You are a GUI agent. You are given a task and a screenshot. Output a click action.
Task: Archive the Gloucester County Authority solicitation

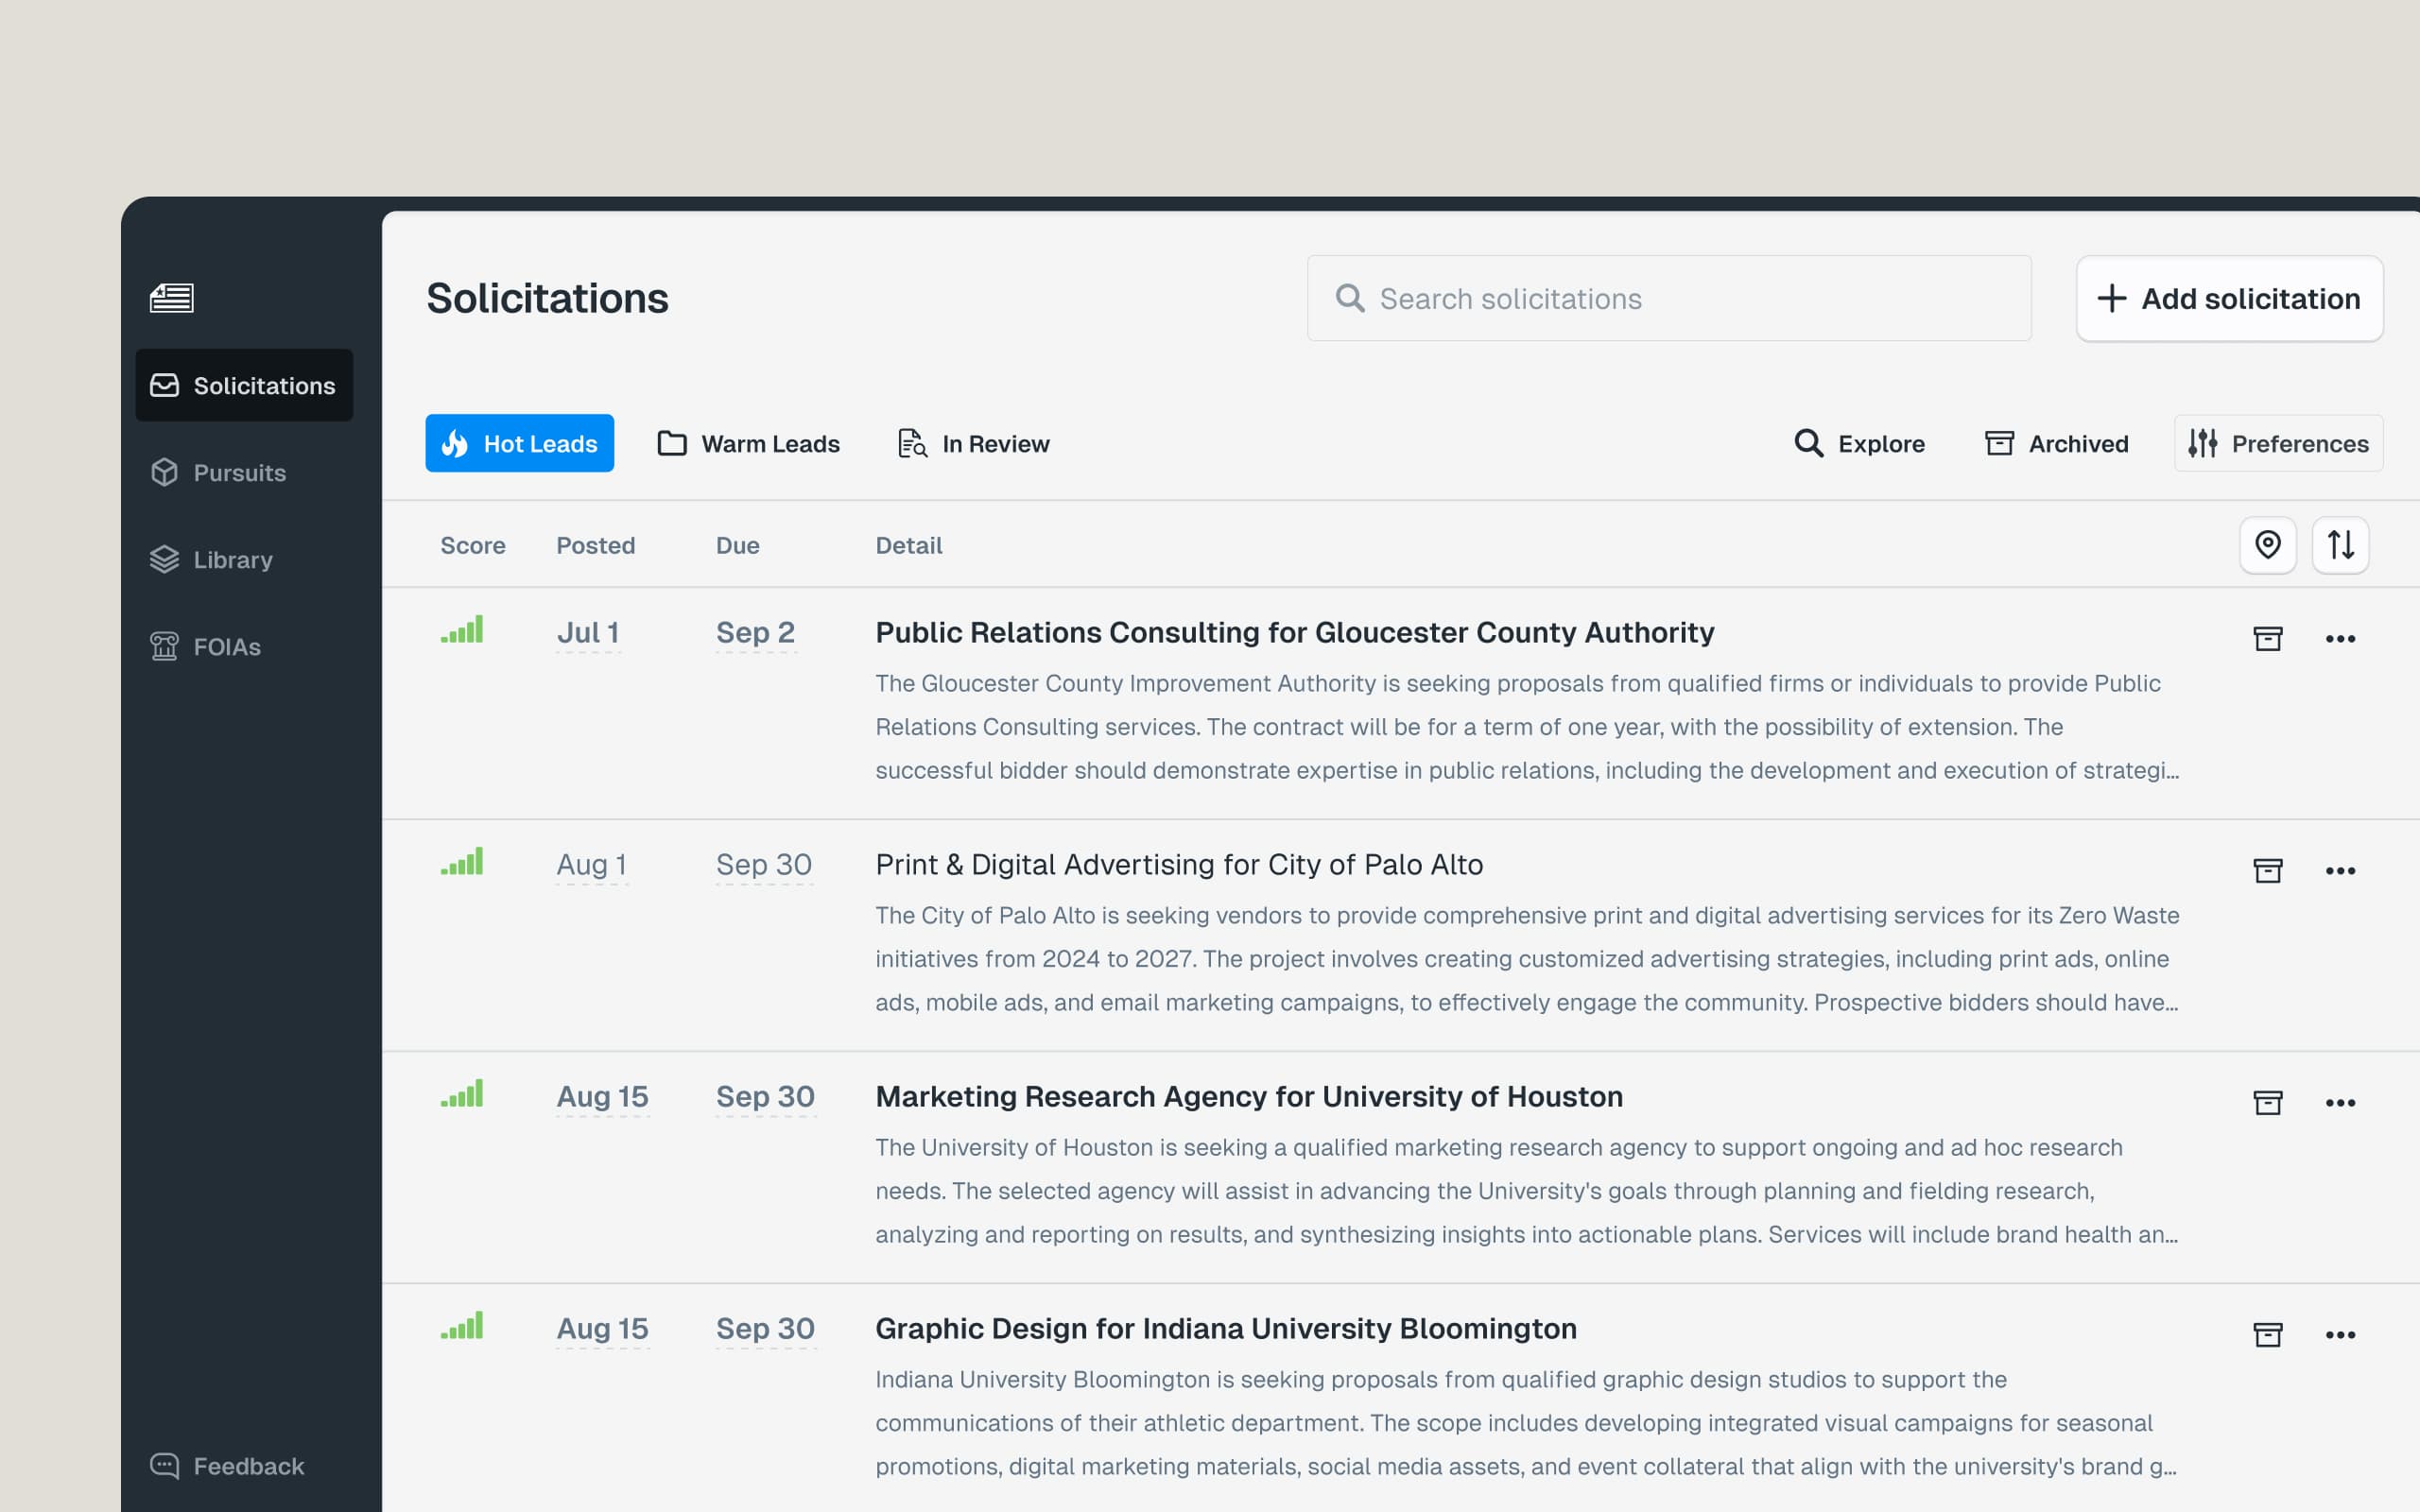click(2267, 638)
